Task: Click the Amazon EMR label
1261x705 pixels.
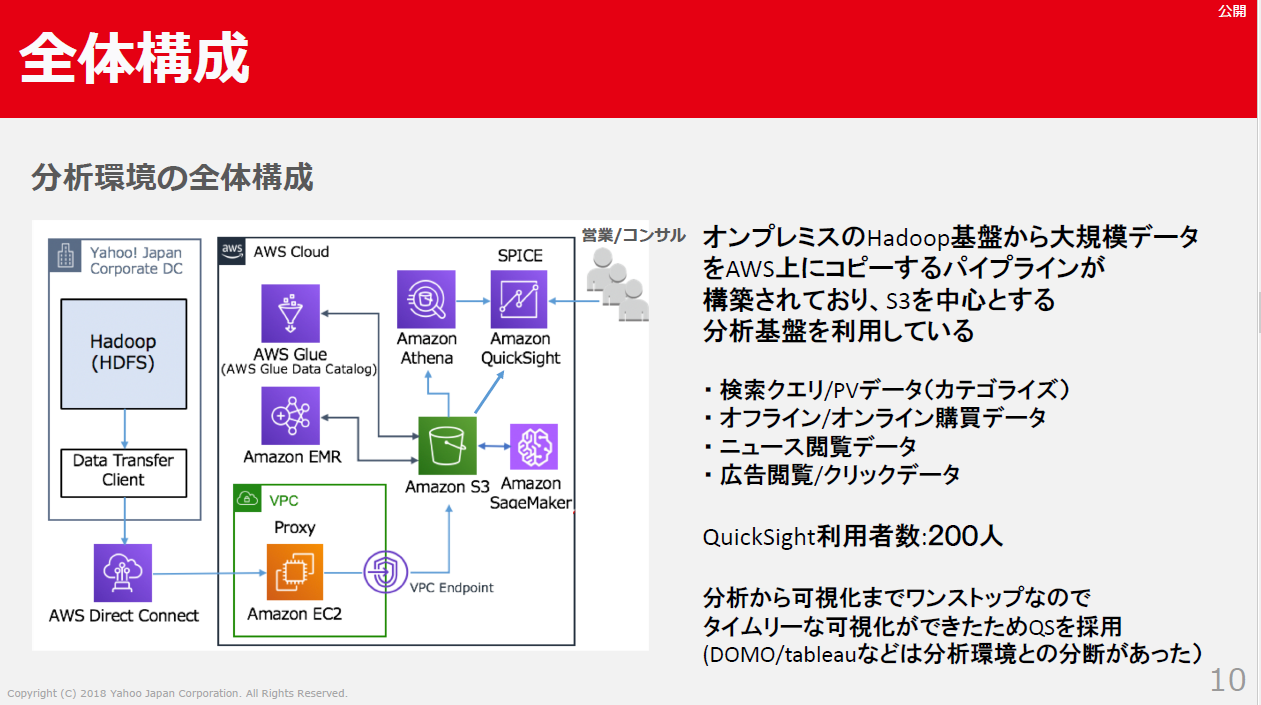Action: pyautogui.click(x=292, y=457)
